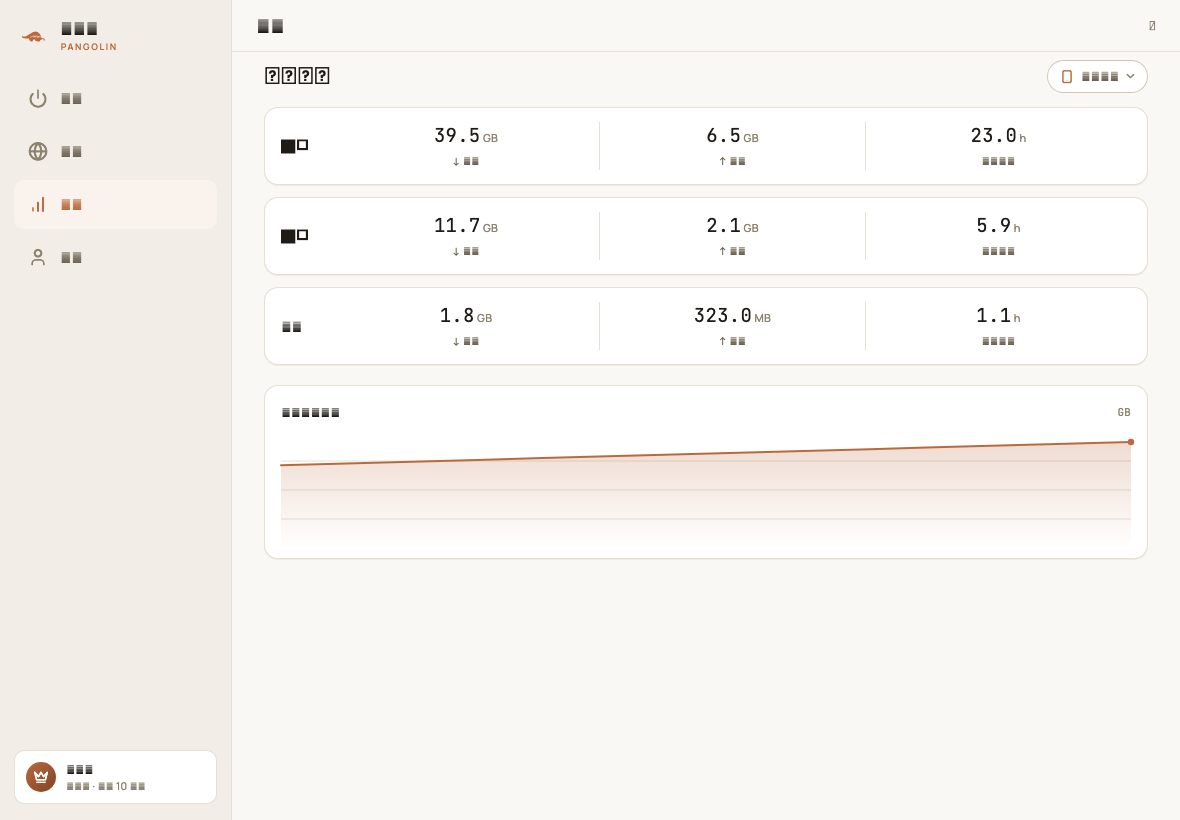The image size is (1180, 820).
Task: Open the globe icon sidebar section
Action: click(x=38, y=151)
